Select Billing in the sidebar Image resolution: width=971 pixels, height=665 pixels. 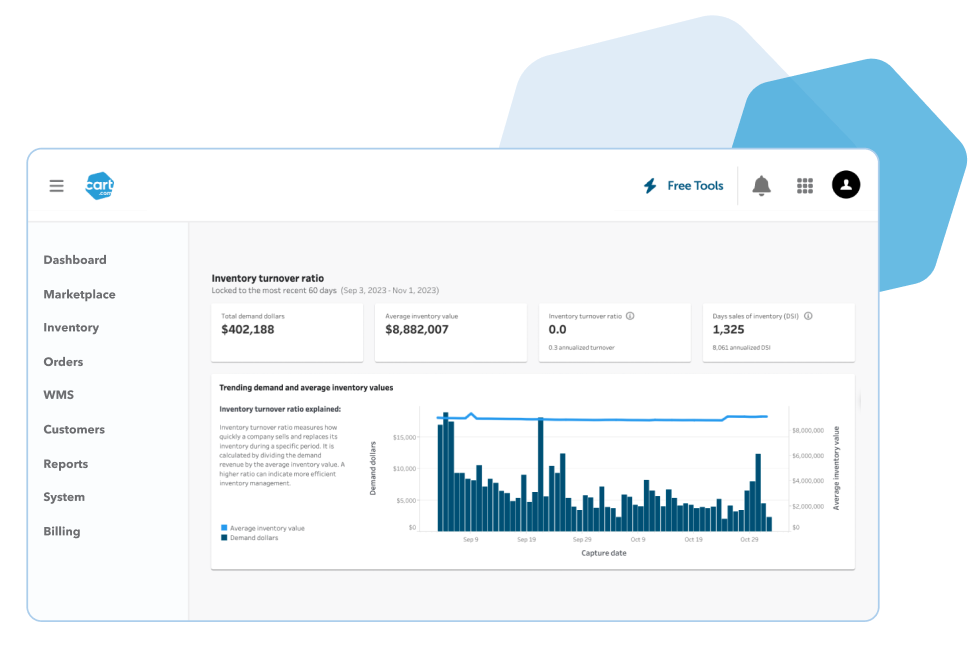point(62,531)
